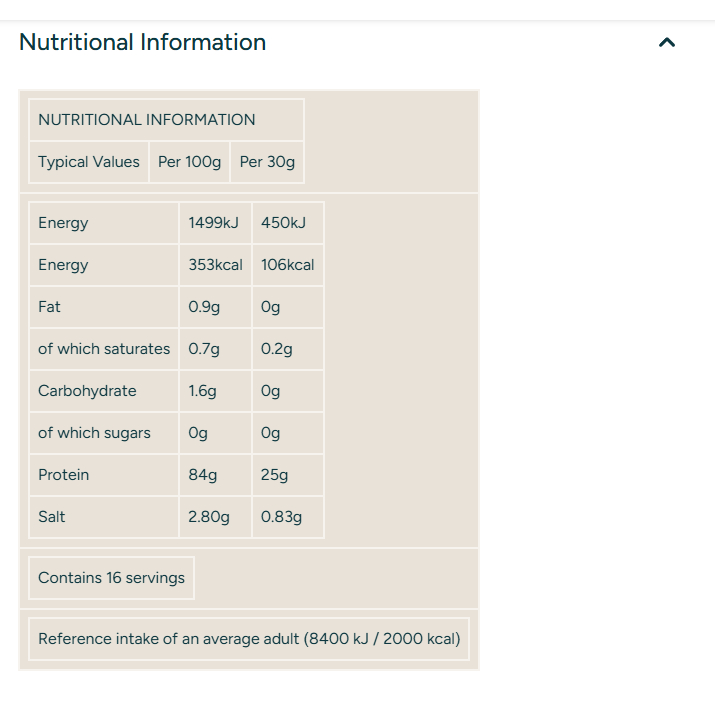Select the 1499kJ energy value
Image resolution: width=715 pixels, height=715 pixels.
(x=215, y=223)
